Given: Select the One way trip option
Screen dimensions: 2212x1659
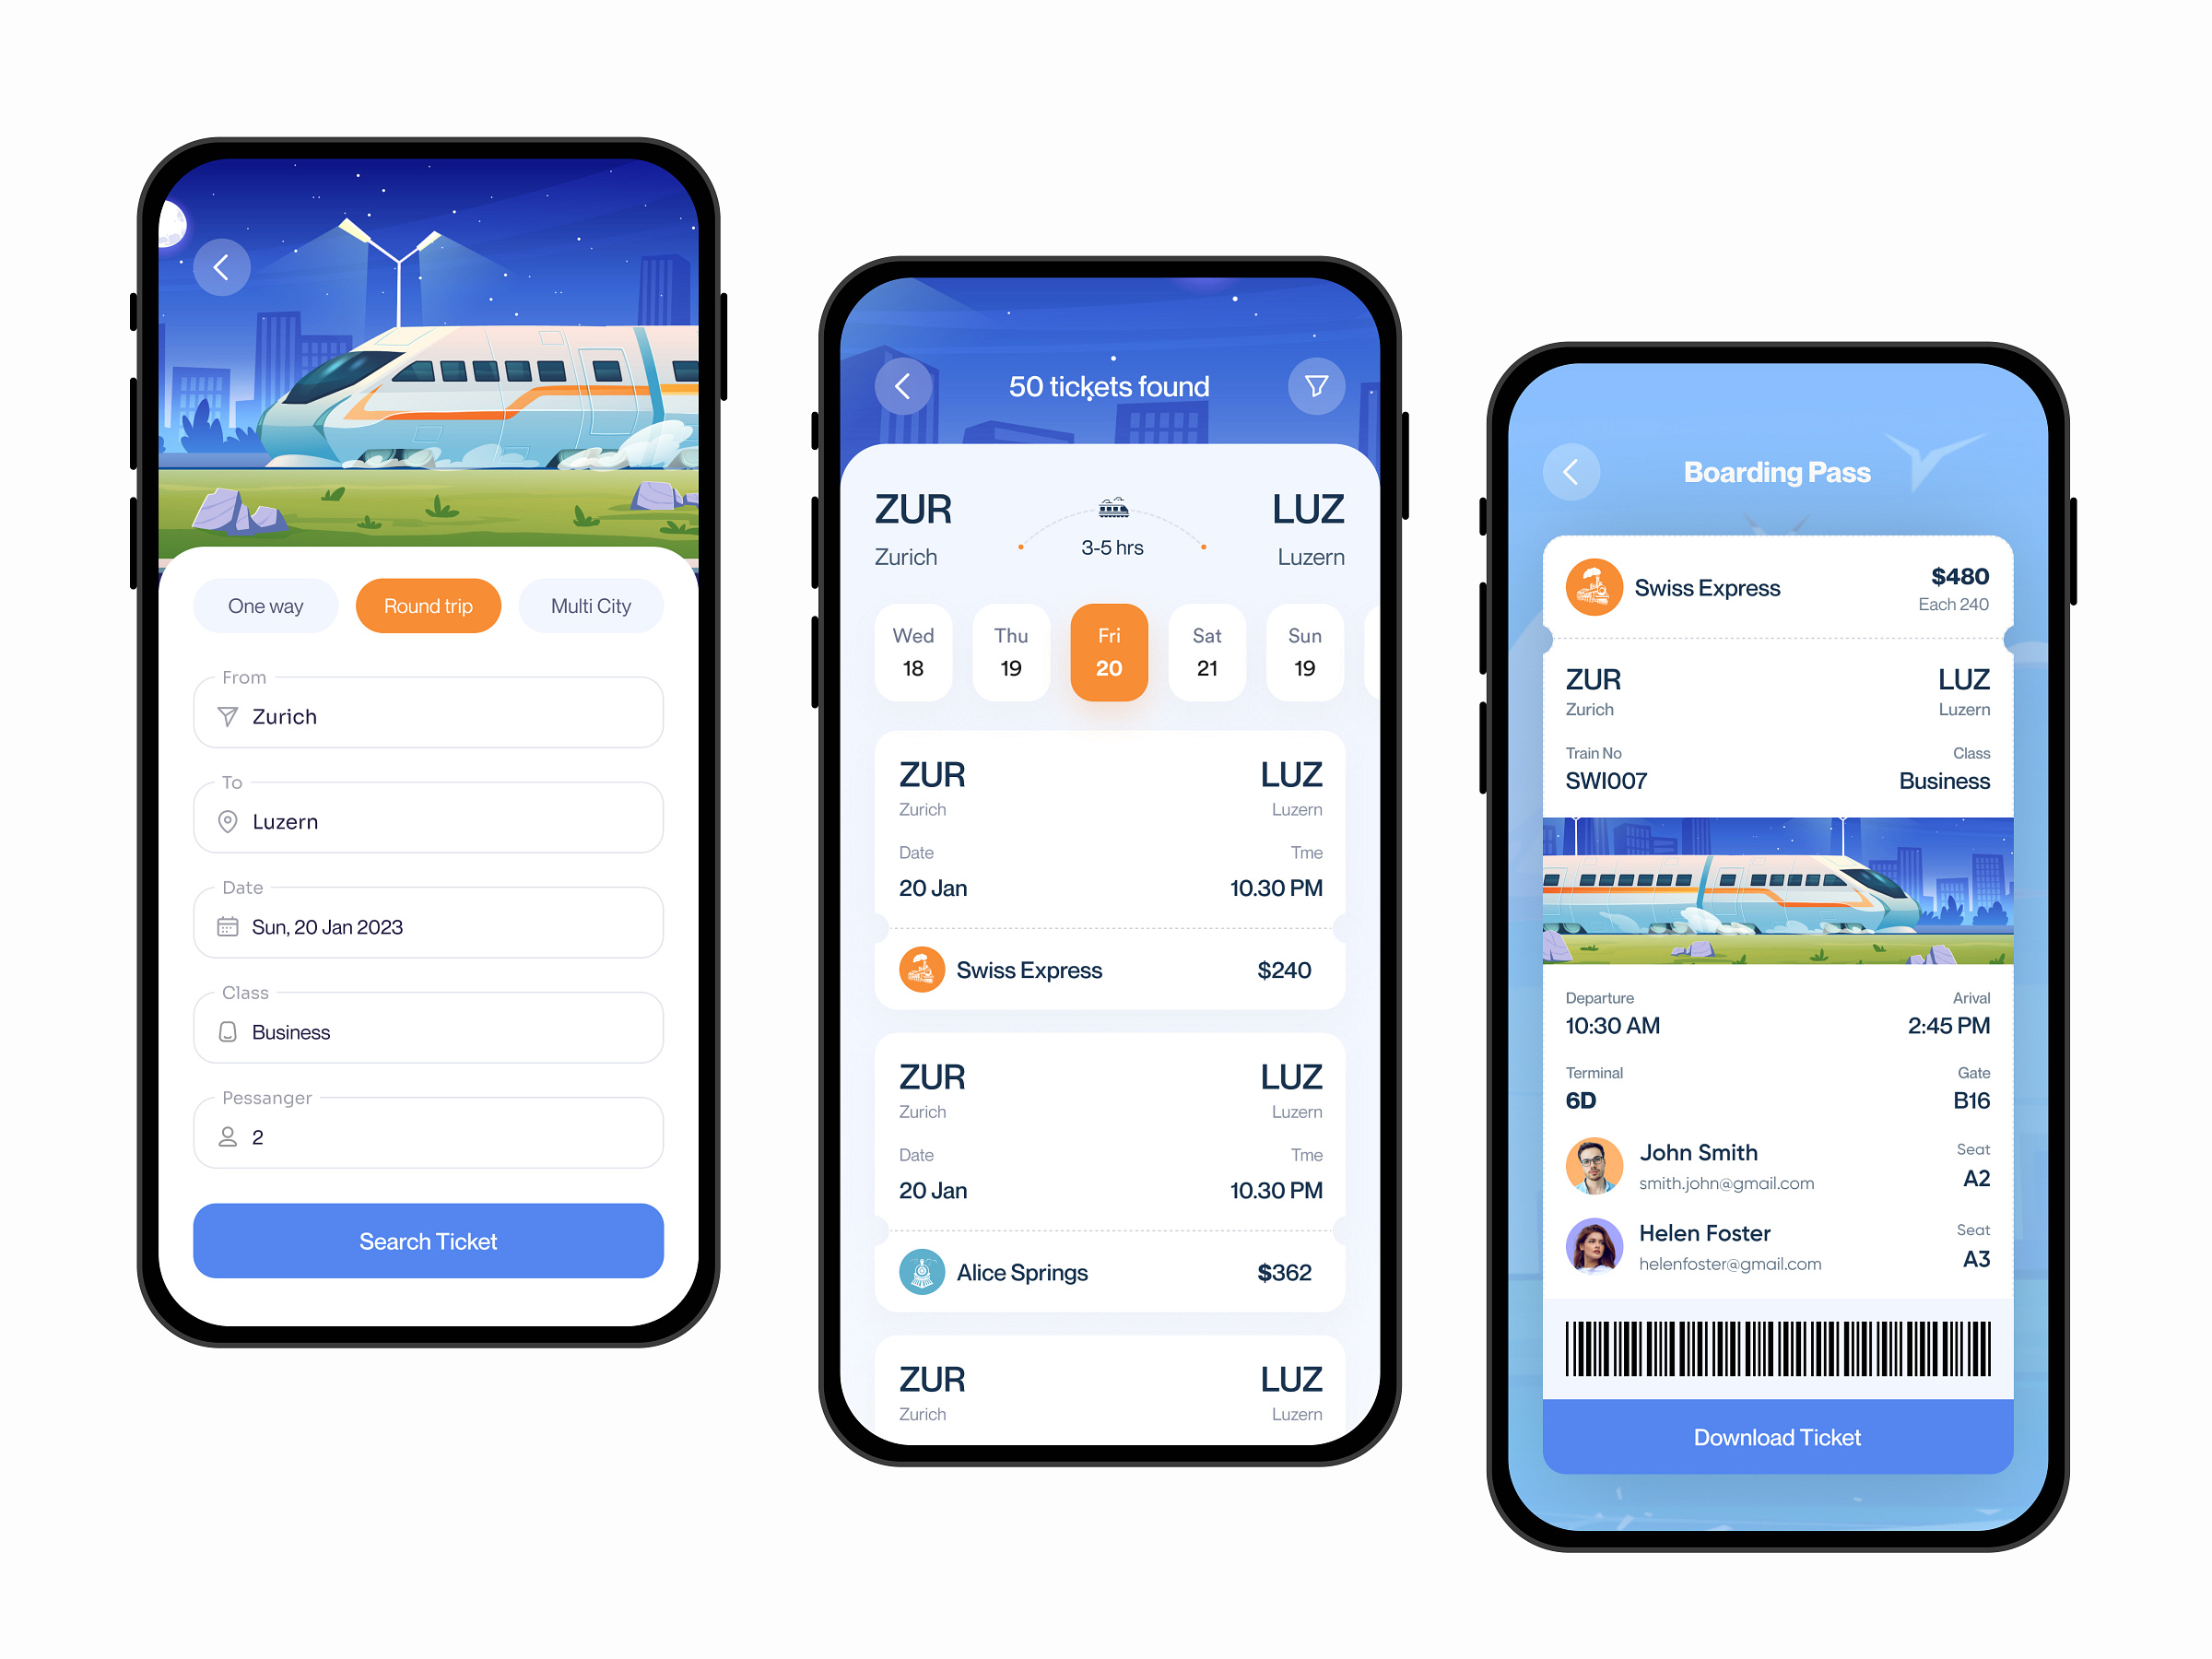Looking at the screenshot, I should point(266,605).
